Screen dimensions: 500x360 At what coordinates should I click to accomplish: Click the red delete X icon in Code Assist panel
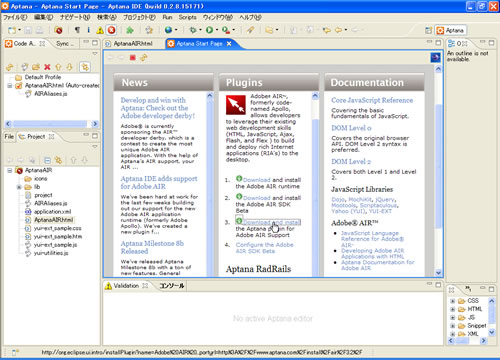click(47, 67)
